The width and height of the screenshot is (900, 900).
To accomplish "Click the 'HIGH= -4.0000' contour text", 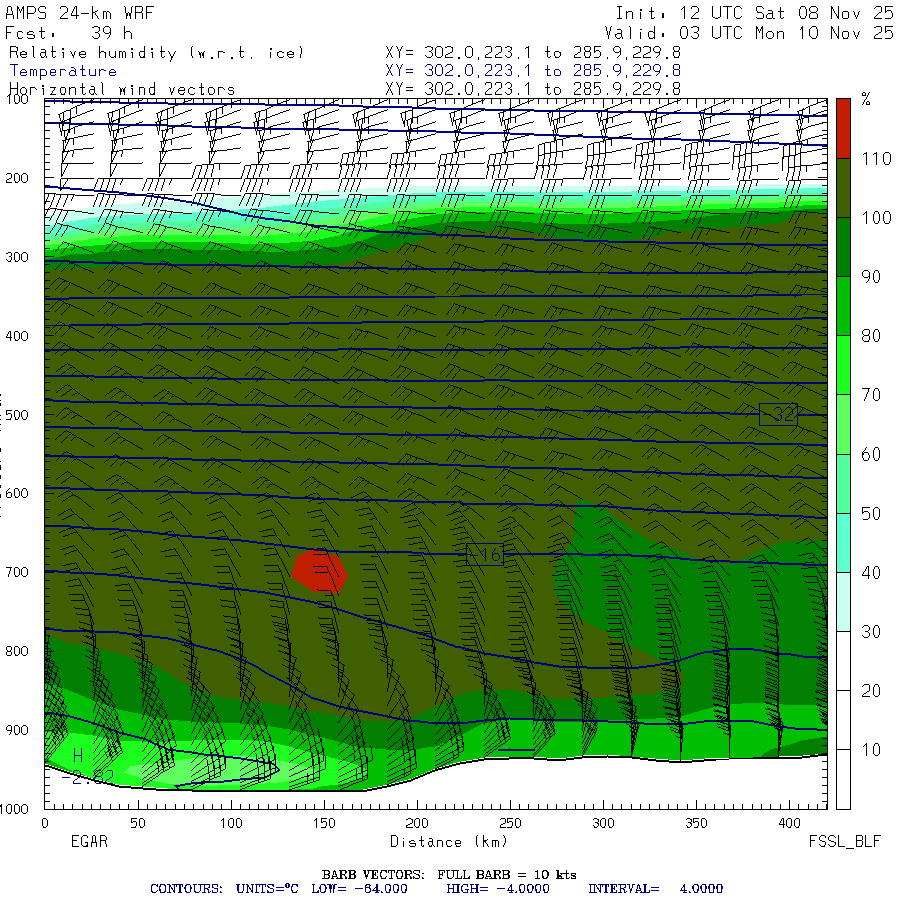I will pyautogui.click(x=498, y=889).
